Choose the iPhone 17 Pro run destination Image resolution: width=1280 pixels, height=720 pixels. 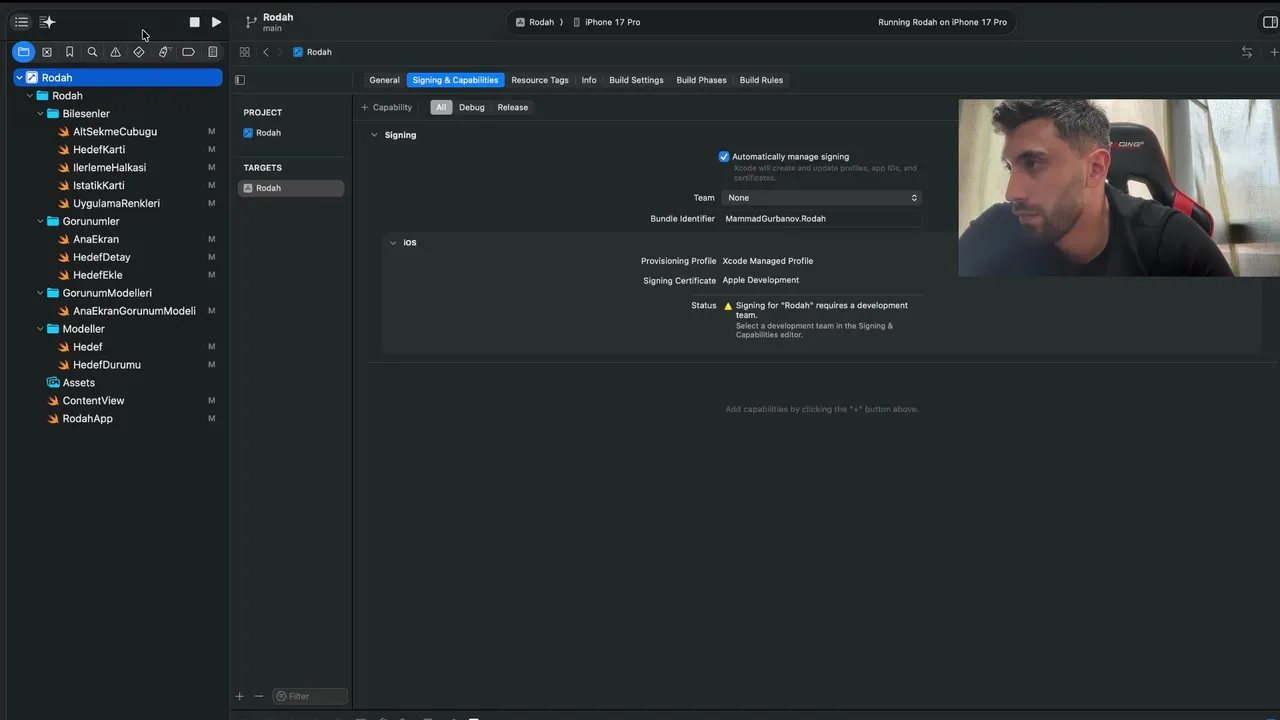pos(606,22)
